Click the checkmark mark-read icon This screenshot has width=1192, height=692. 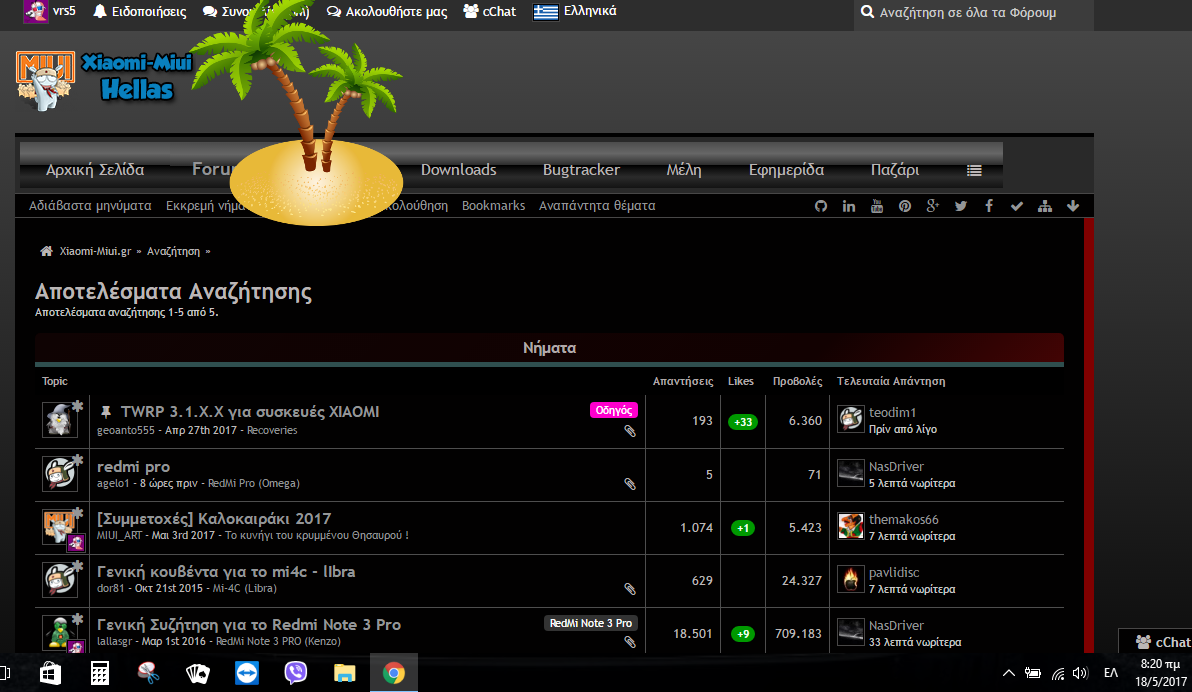click(1017, 206)
